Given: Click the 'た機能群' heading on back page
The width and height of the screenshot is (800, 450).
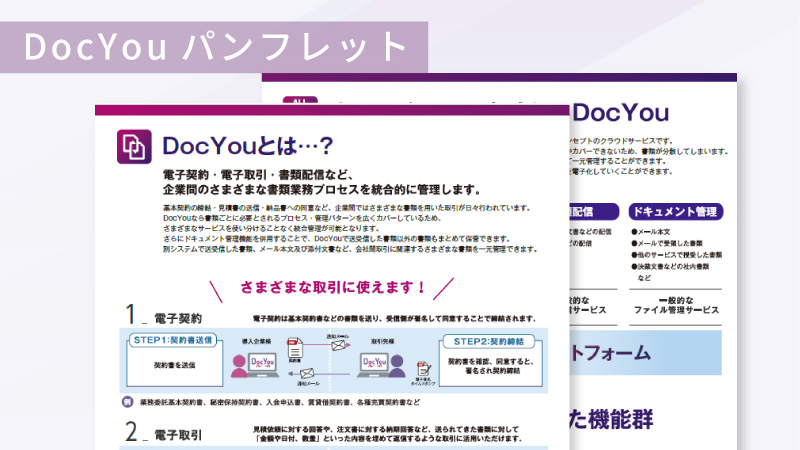Looking at the screenshot, I should pyautogui.click(x=611, y=419).
